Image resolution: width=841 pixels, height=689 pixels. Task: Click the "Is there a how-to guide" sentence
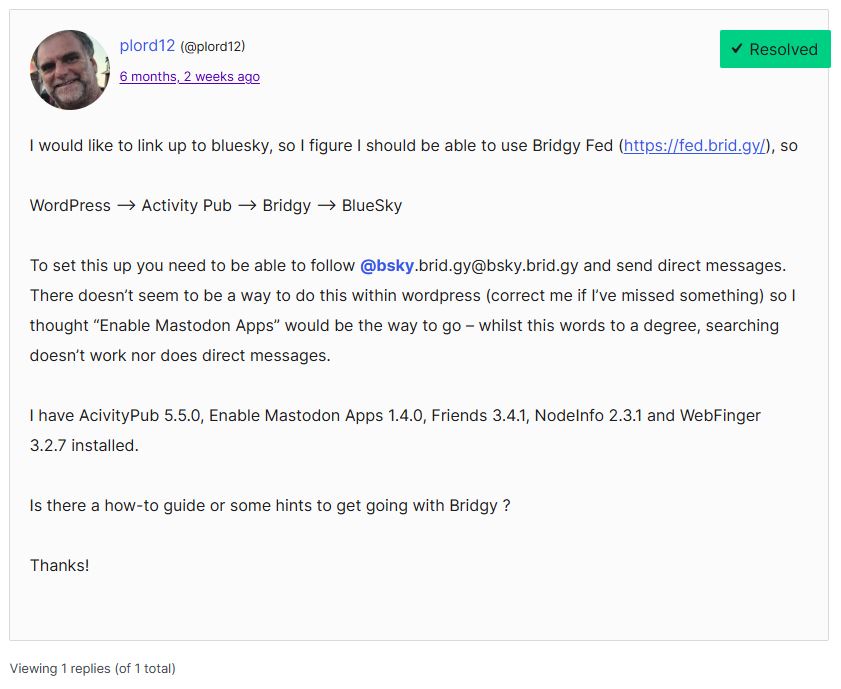click(x=270, y=506)
